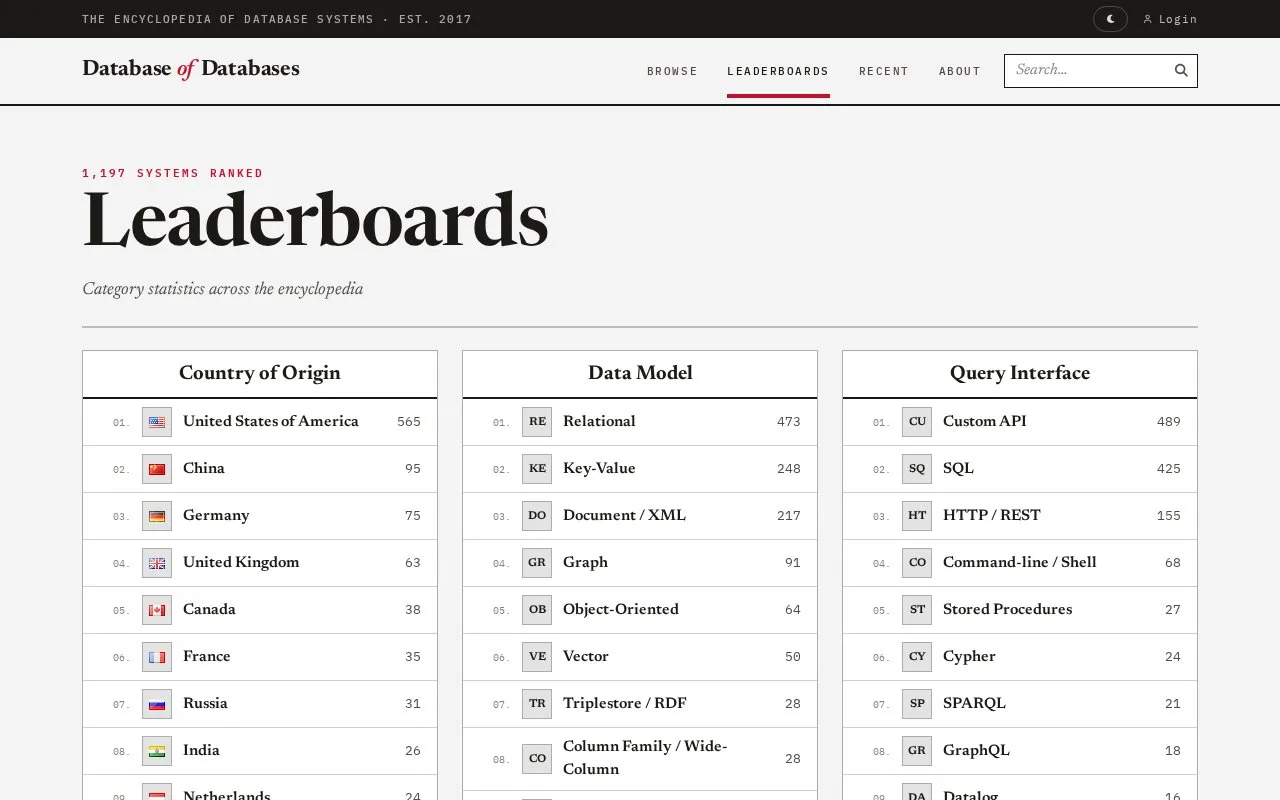1280x800 pixels.
Task: Click the Germany flag icon
Action: [157, 516]
